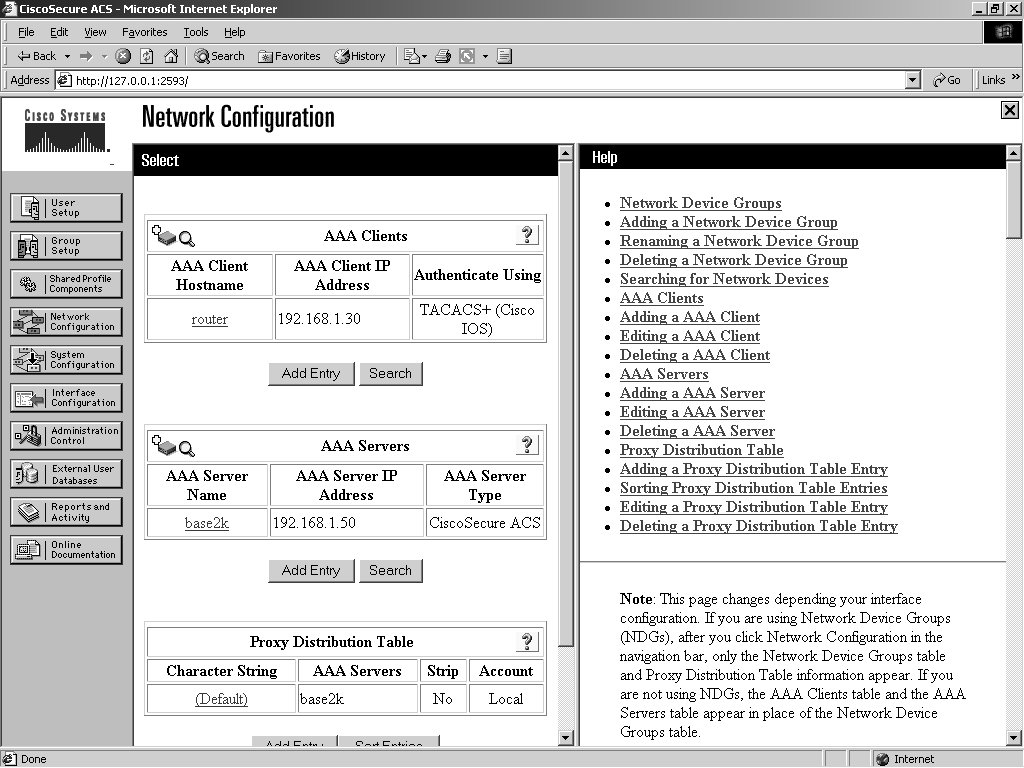
Task: Open the Help menu in menu bar
Action: pos(234,32)
